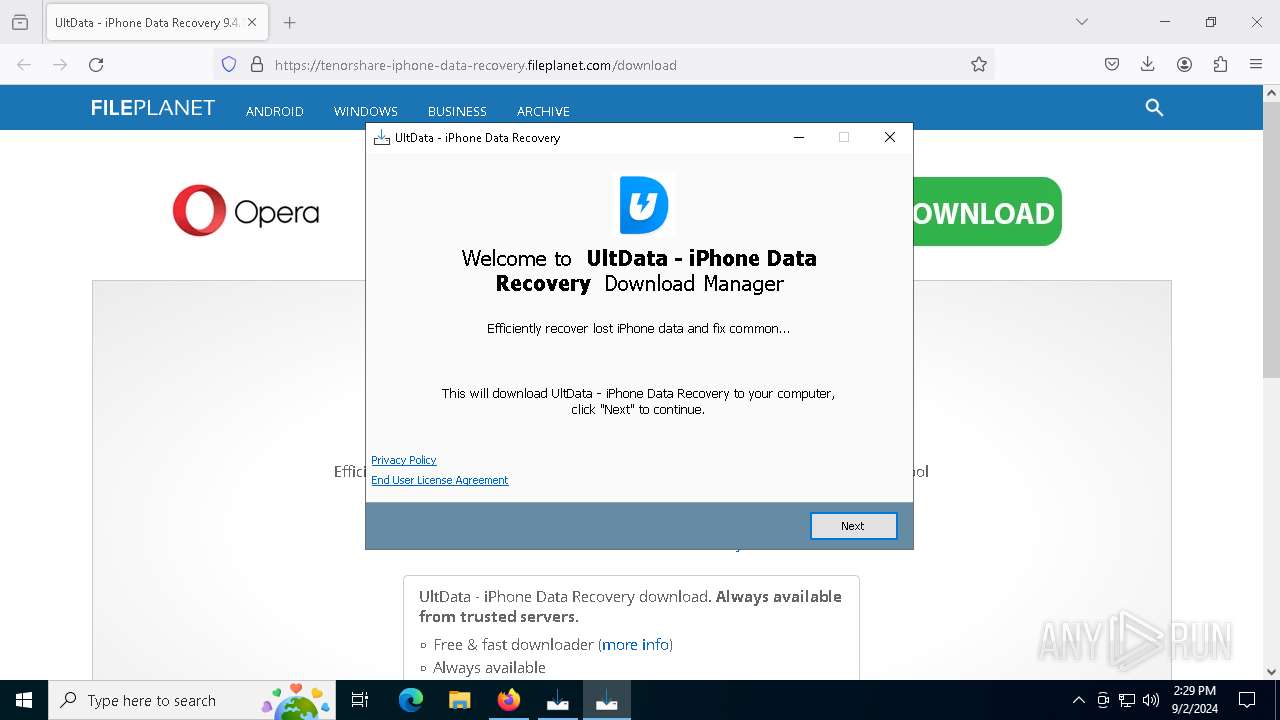
Task: Open the volume control in tray
Action: click(x=1151, y=700)
